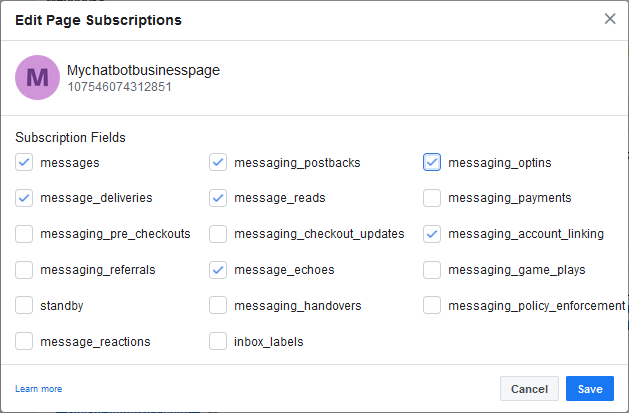
Task: Open the Learn more link
Action: point(39,389)
